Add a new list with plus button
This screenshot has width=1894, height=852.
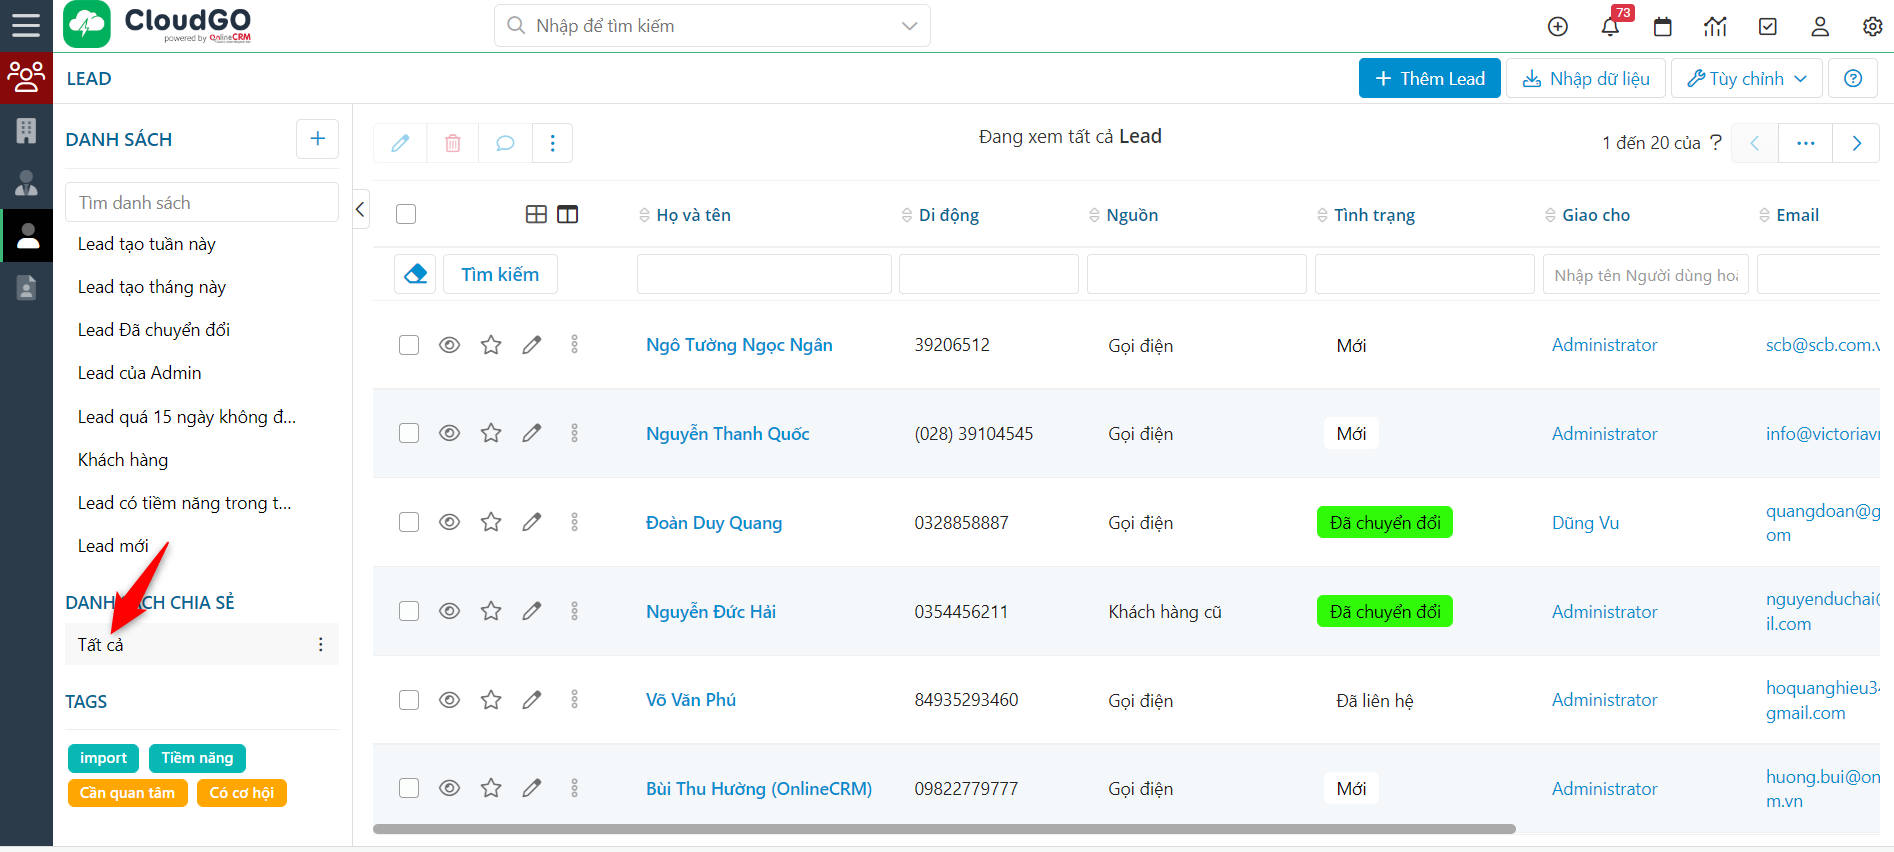coord(317,139)
